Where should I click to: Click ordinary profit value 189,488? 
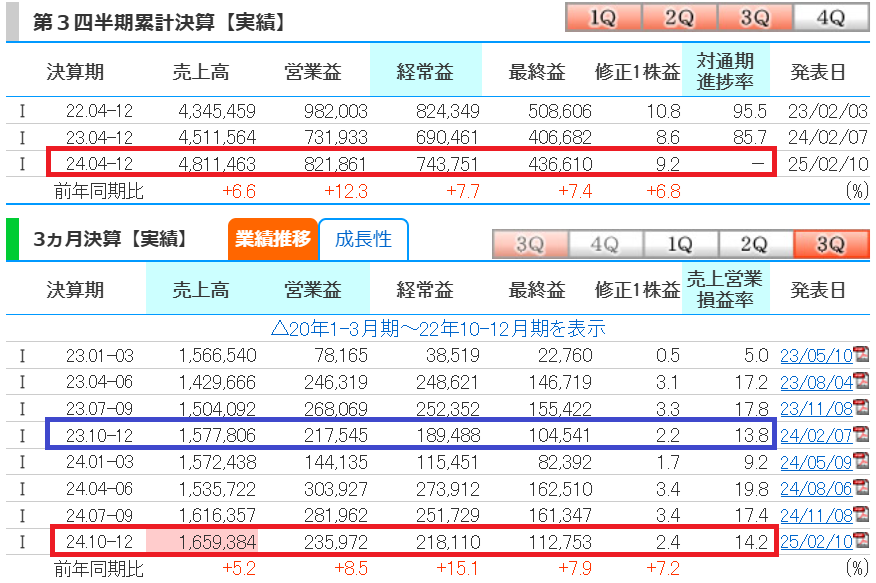[448, 436]
